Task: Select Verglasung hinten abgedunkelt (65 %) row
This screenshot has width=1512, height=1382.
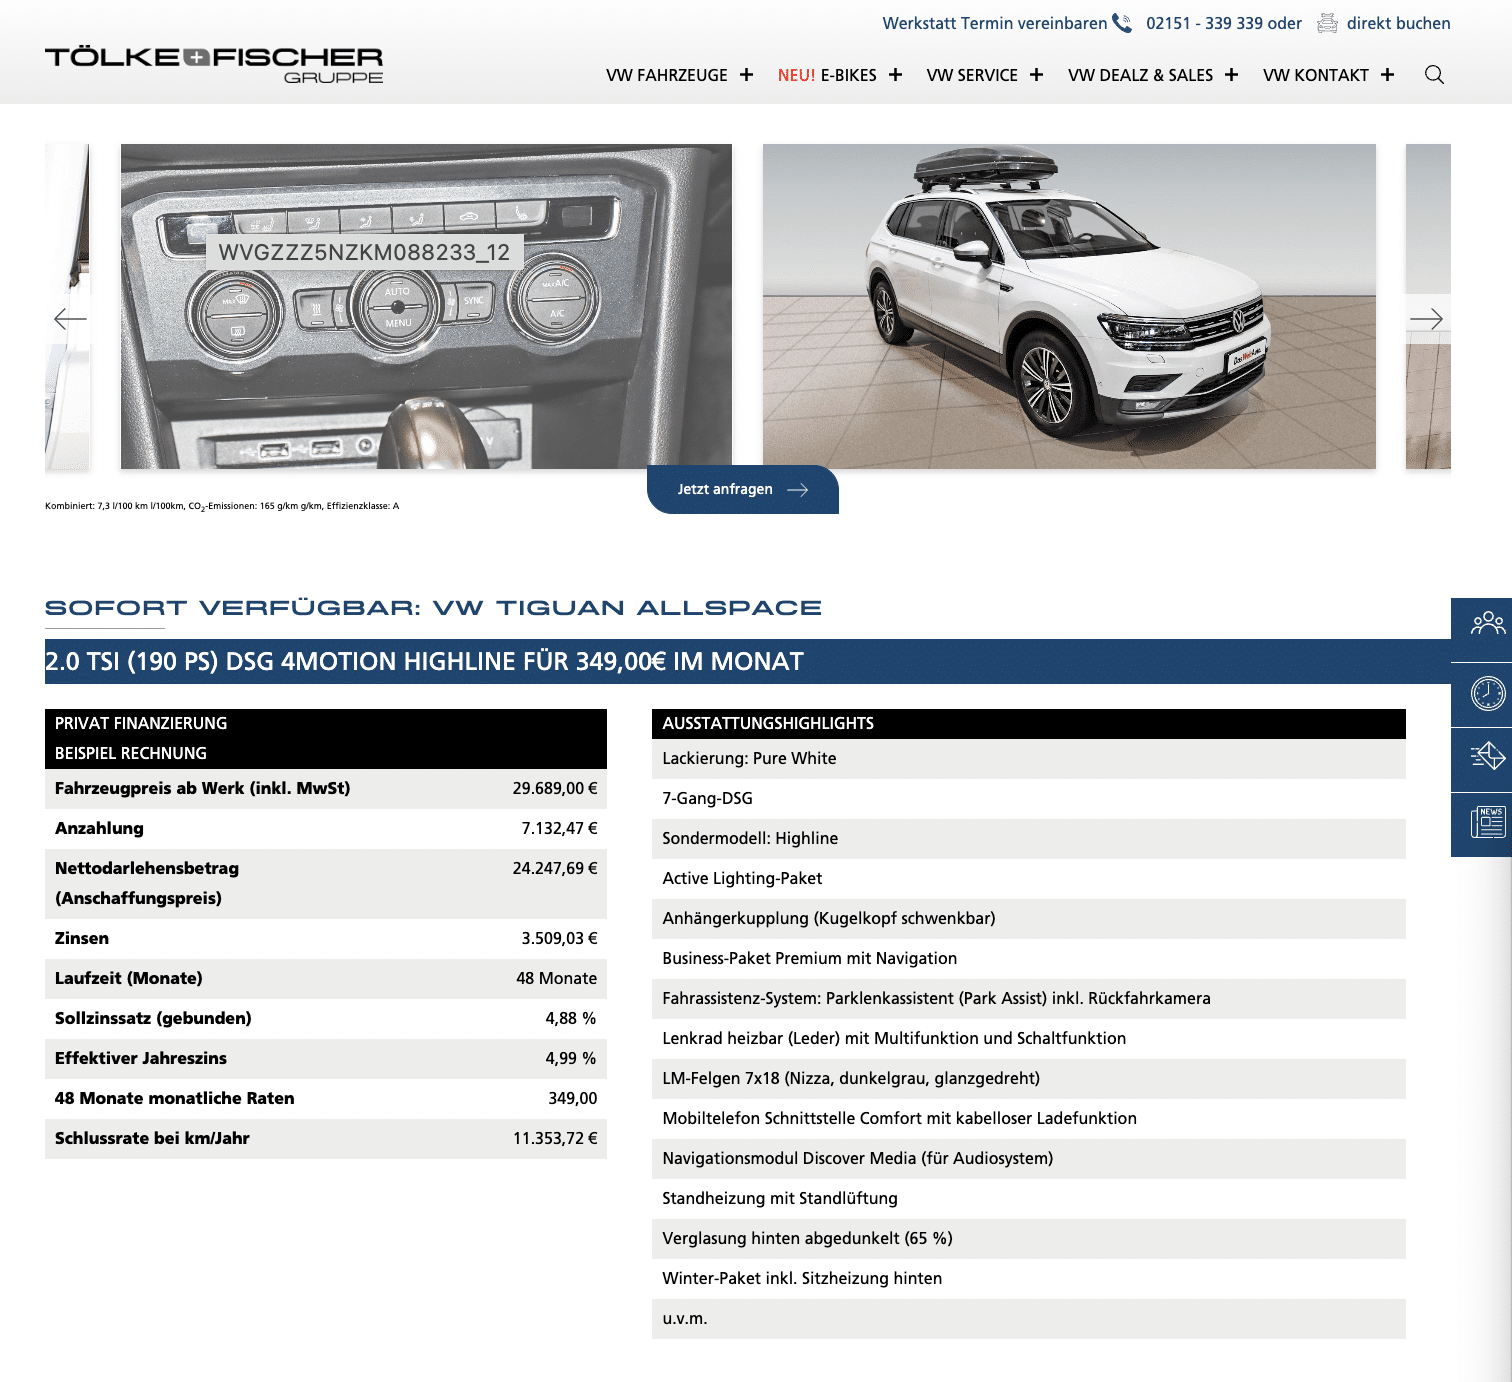Action: (1029, 1239)
